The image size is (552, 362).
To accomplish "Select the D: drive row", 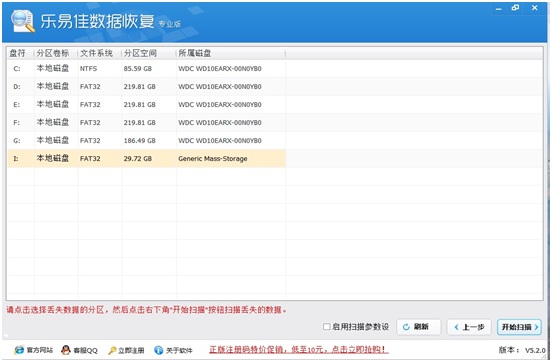I will click(146, 87).
